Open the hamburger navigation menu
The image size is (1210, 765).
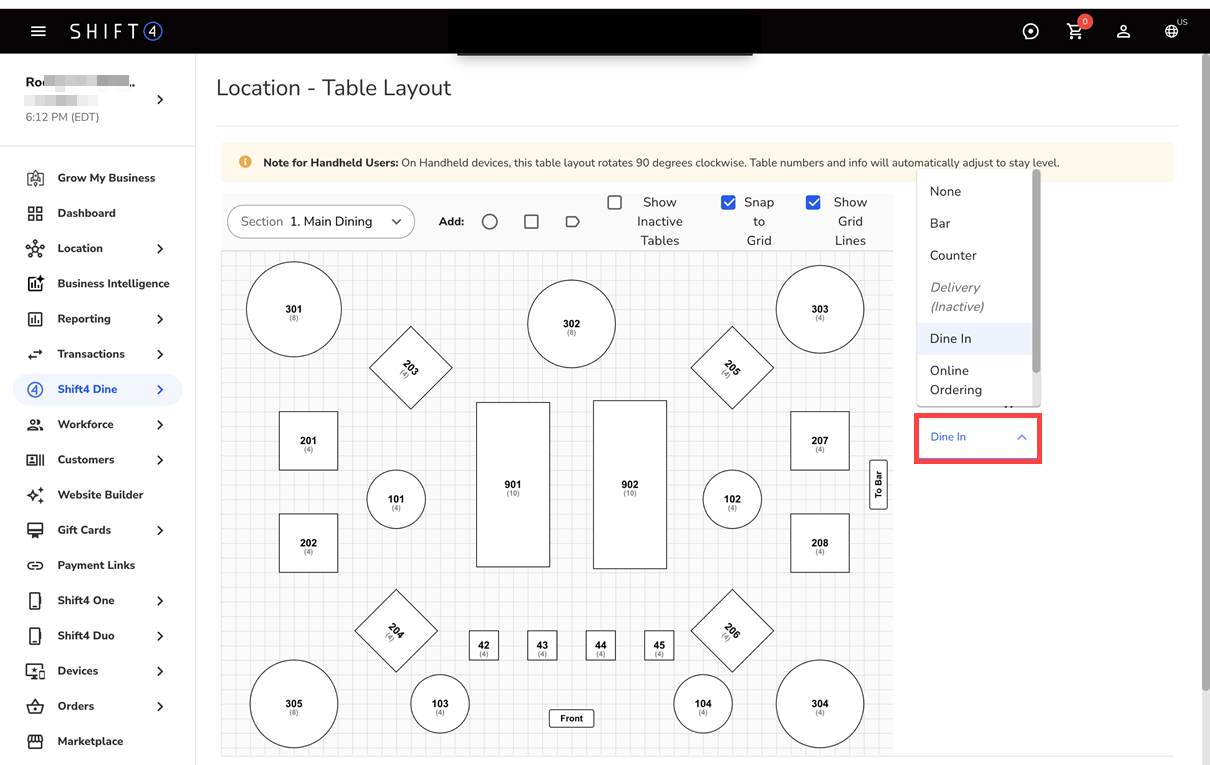tap(38, 31)
